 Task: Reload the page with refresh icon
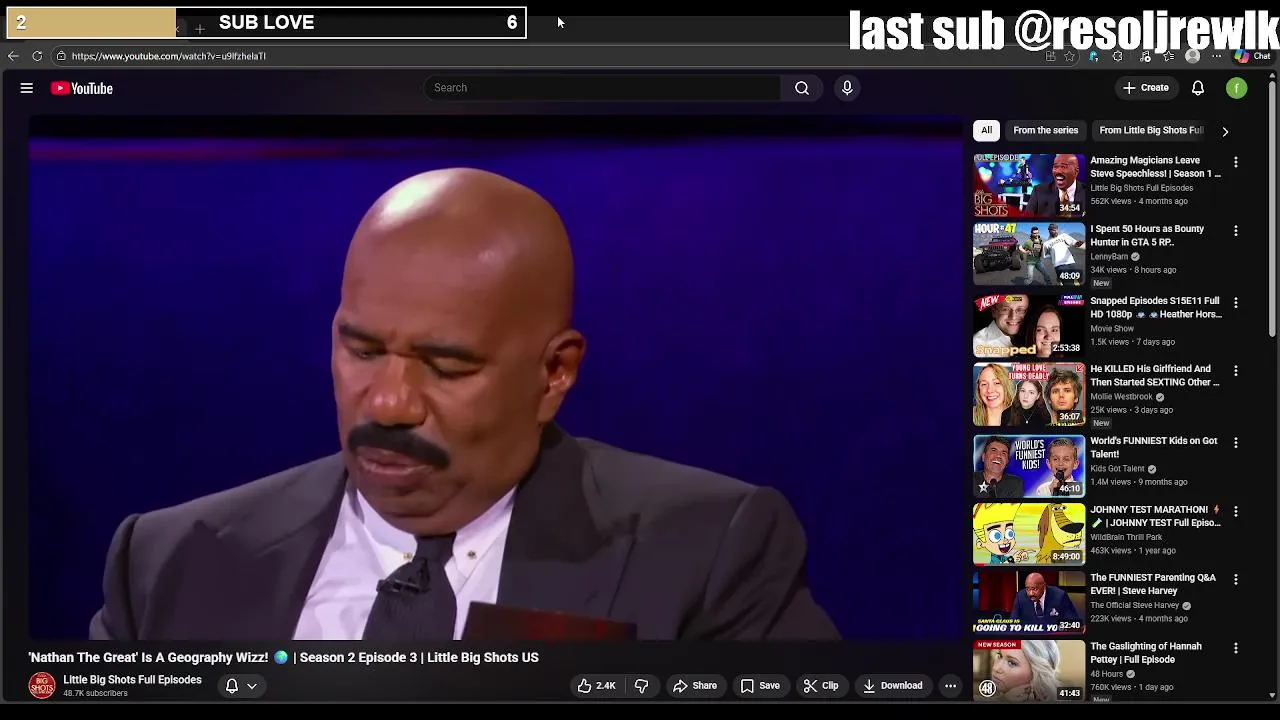click(x=37, y=56)
